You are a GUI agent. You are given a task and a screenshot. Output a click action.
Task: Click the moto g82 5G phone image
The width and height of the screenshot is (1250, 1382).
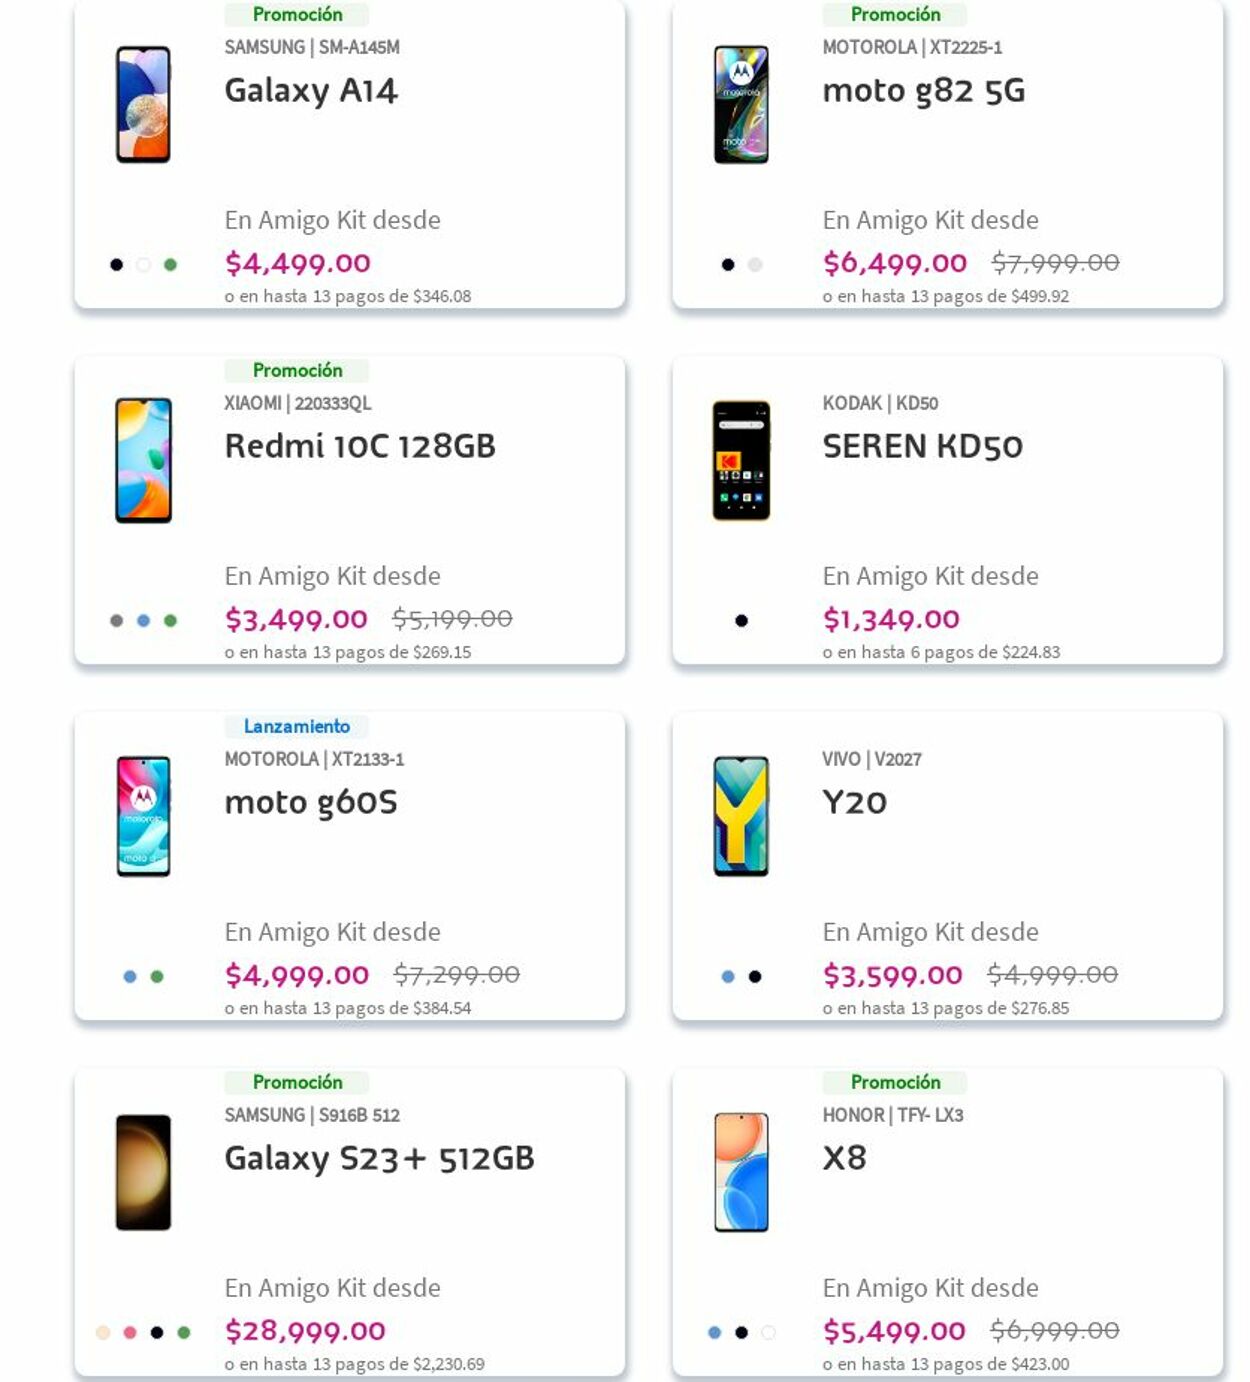click(x=741, y=105)
